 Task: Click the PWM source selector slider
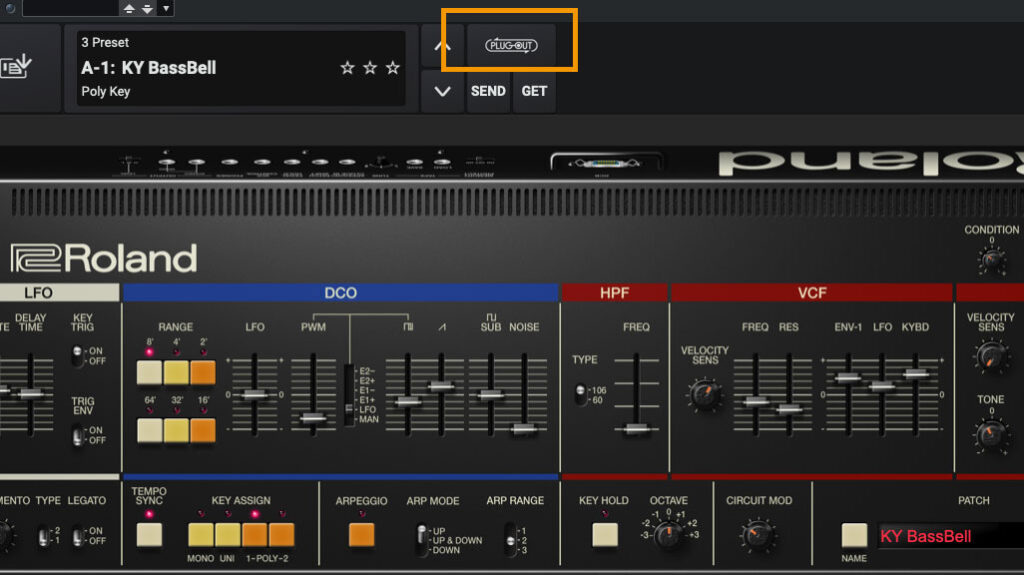pos(349,396)
